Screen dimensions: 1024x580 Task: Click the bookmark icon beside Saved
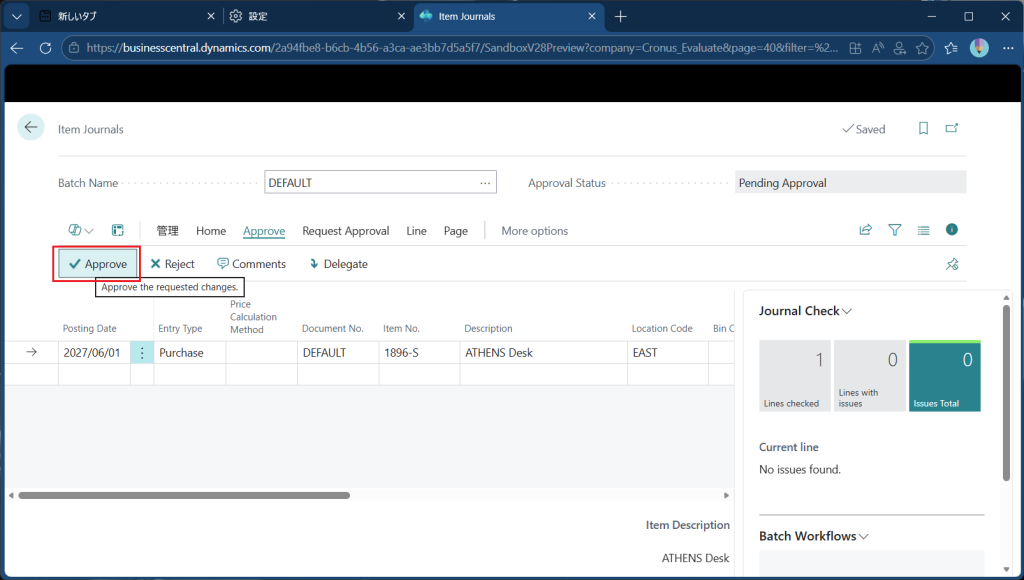(x=923, y=129)
